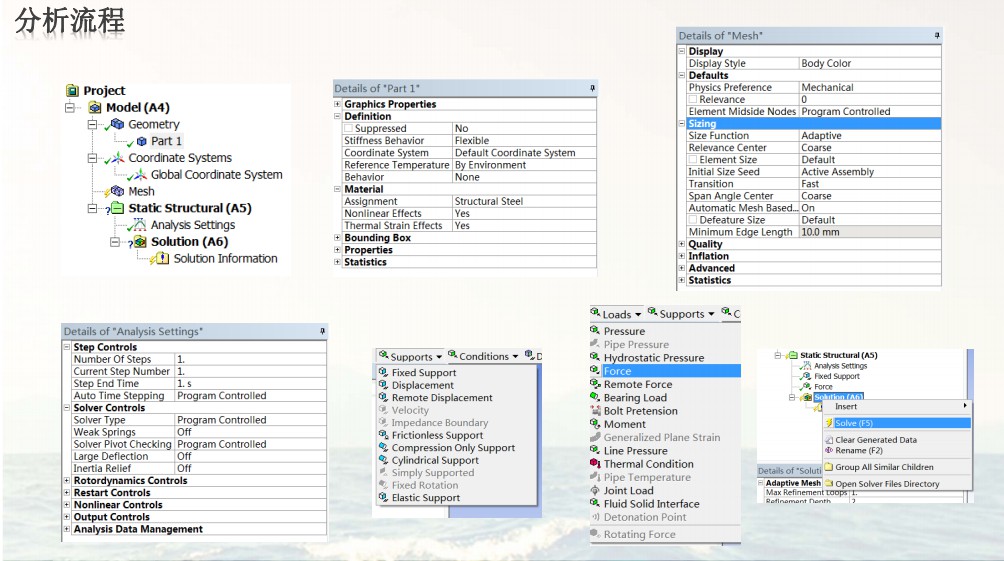The height and width of the screenshot is (561, 1004).
Task: Select Solve (F5) in context menu
Action: [x=853, y=423]
